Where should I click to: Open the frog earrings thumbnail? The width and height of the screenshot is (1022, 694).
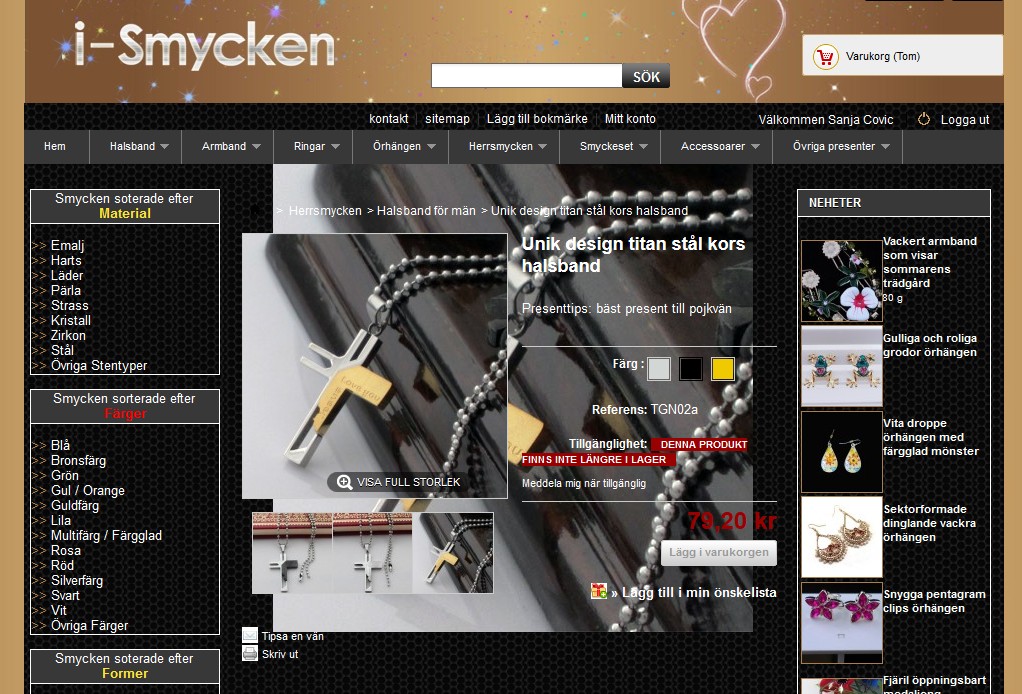[841, 366]
